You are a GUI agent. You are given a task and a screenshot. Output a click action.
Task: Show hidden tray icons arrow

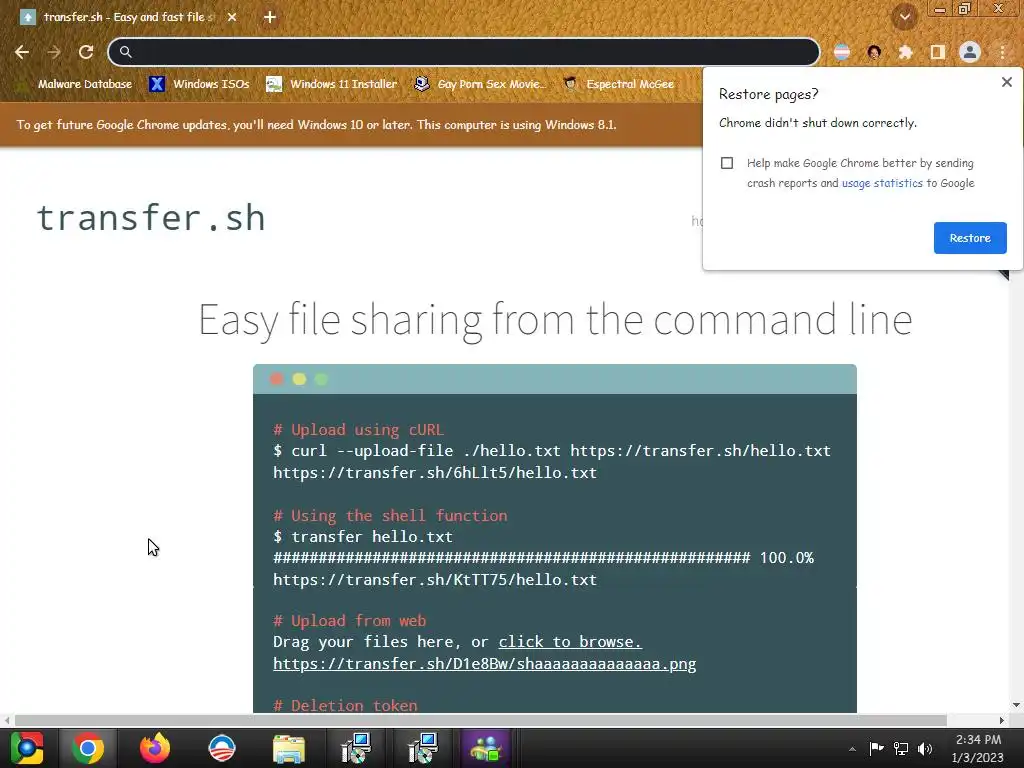point(852,749)
